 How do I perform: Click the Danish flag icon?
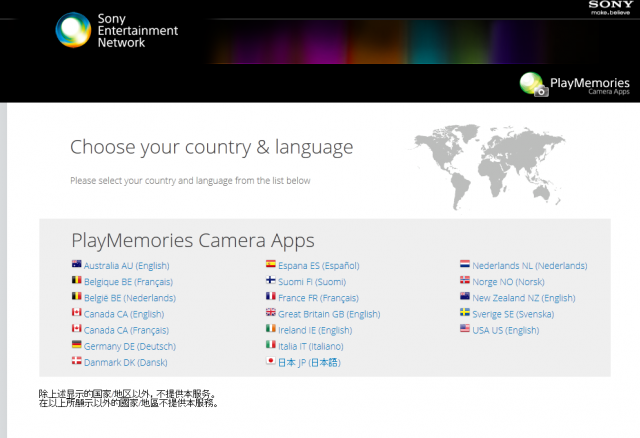76,361
